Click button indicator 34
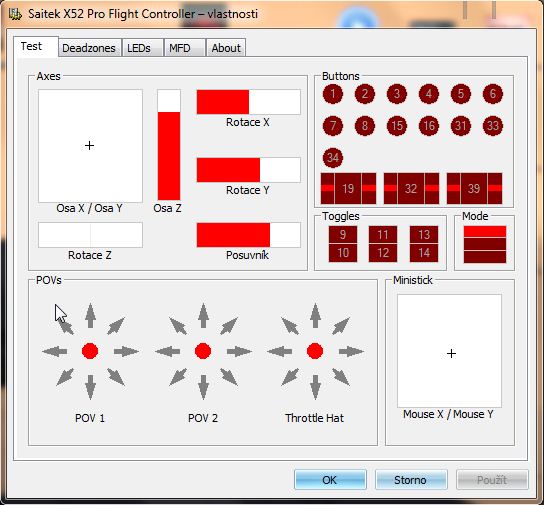The image size is (544, 505). [x=333, y=158]
